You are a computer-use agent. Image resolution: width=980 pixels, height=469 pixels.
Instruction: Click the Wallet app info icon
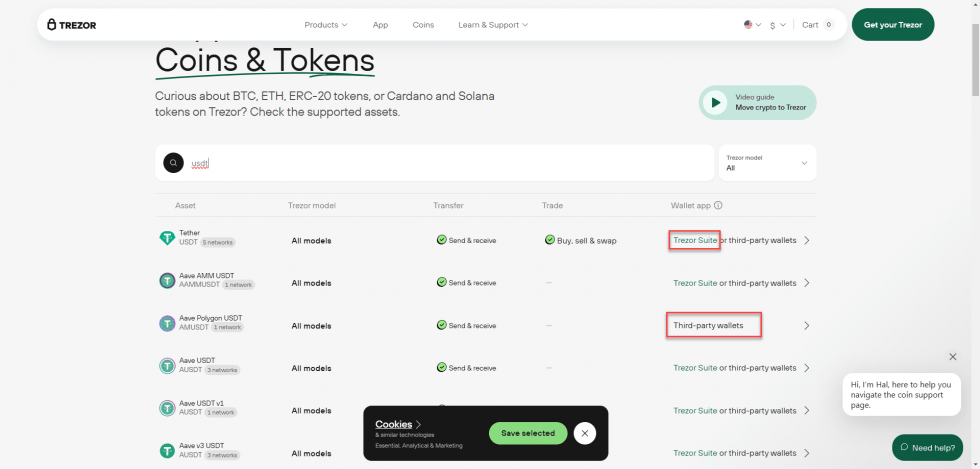718,206
